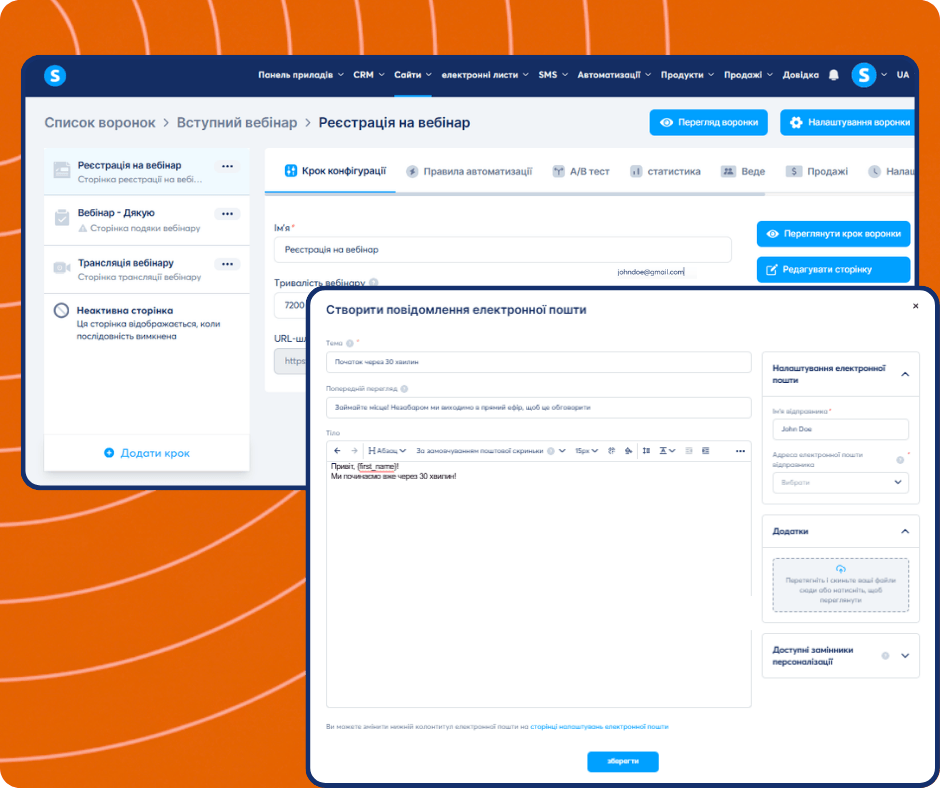Open the Продажі dropdown in top navigation

click(748, 75)
